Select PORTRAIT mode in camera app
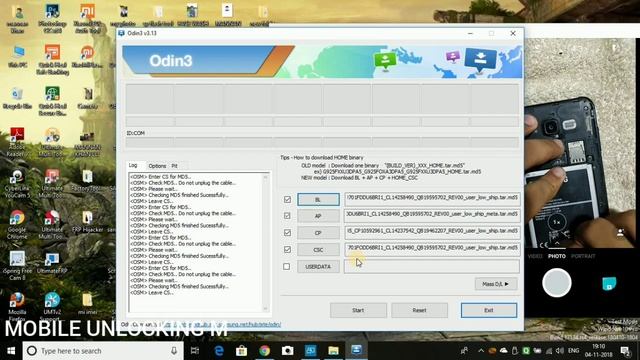The width and height of the screenshot is (640, 360). [583, 256]
